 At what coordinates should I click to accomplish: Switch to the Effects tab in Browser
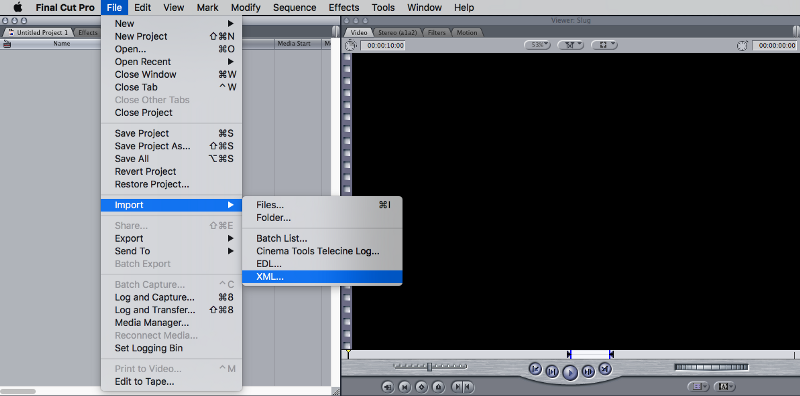tap(88, 33)
